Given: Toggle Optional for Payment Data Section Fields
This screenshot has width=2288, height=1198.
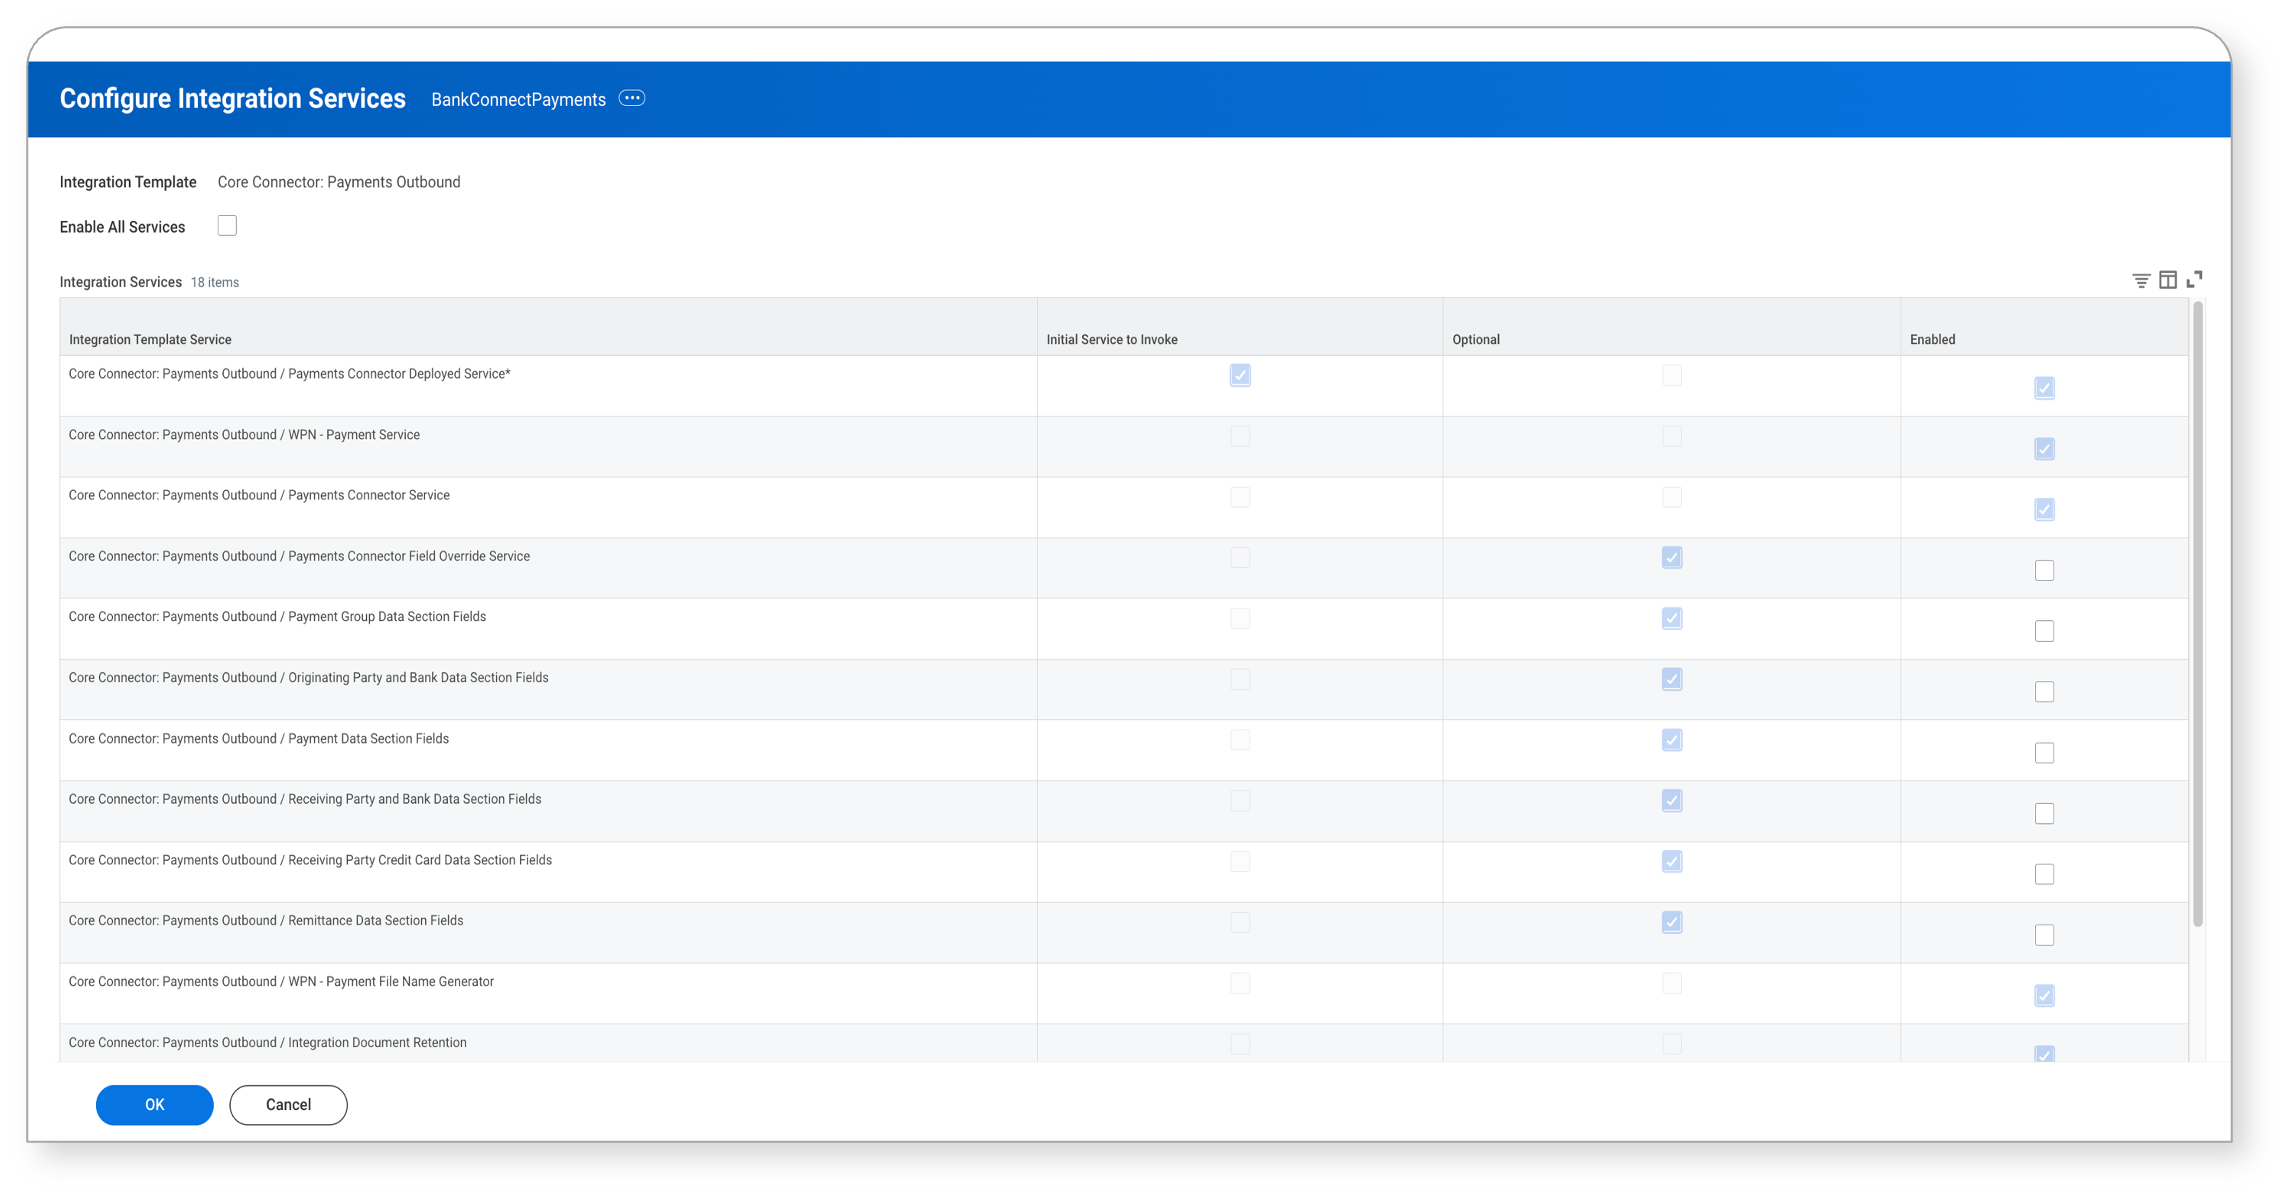Looking at the screenshot, I should [x=1672, y=740].
